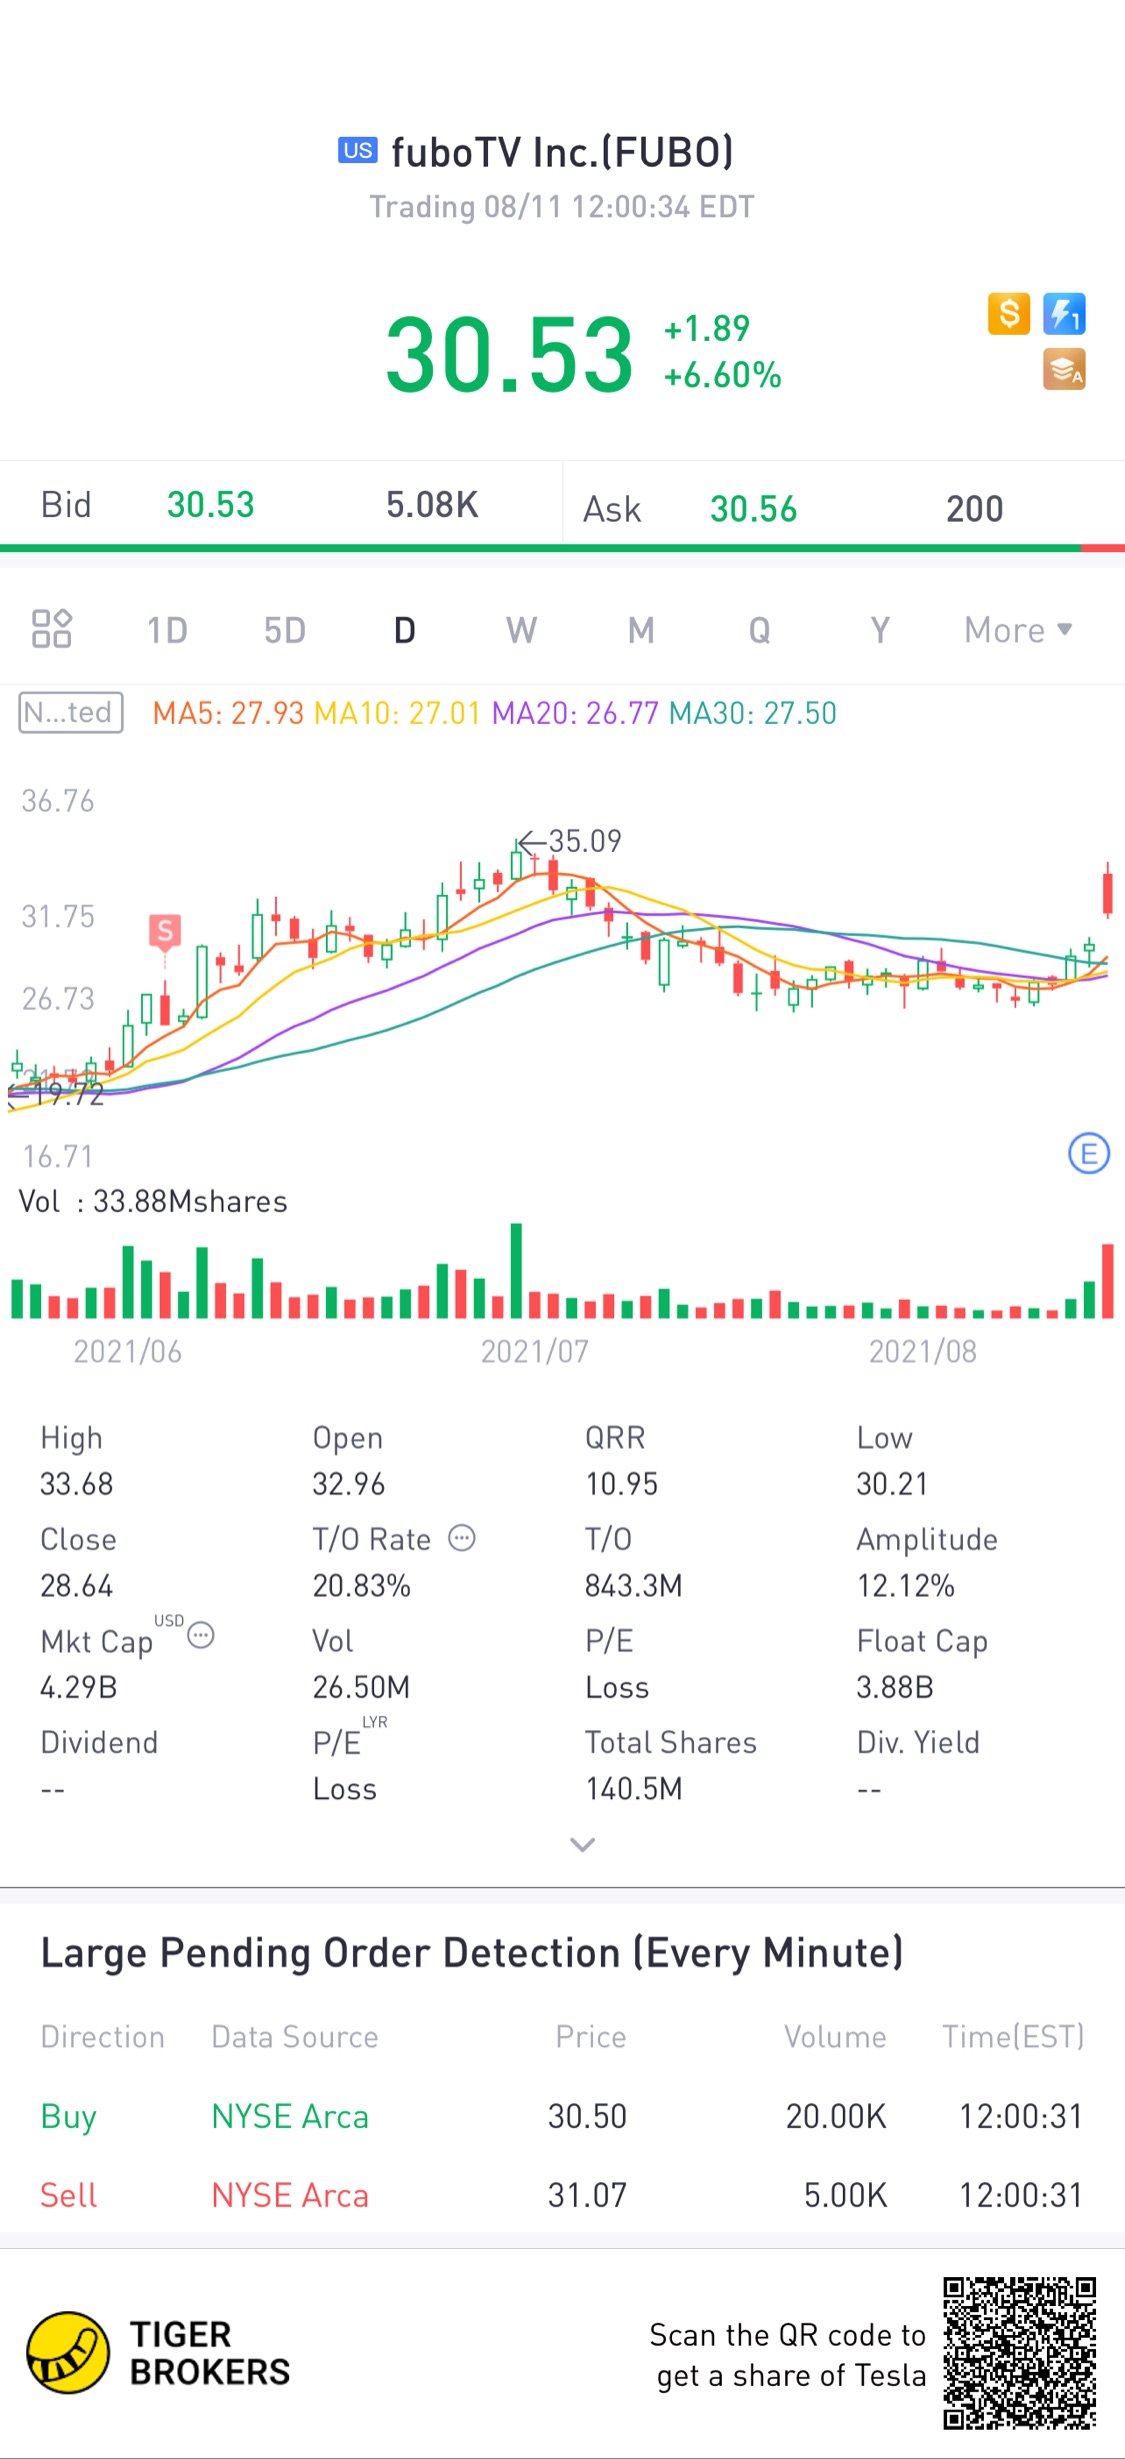This screenshot has width=1125, height=2459.
Task: Switch to 5D chart tab
Action: click(x=285, y=630)
